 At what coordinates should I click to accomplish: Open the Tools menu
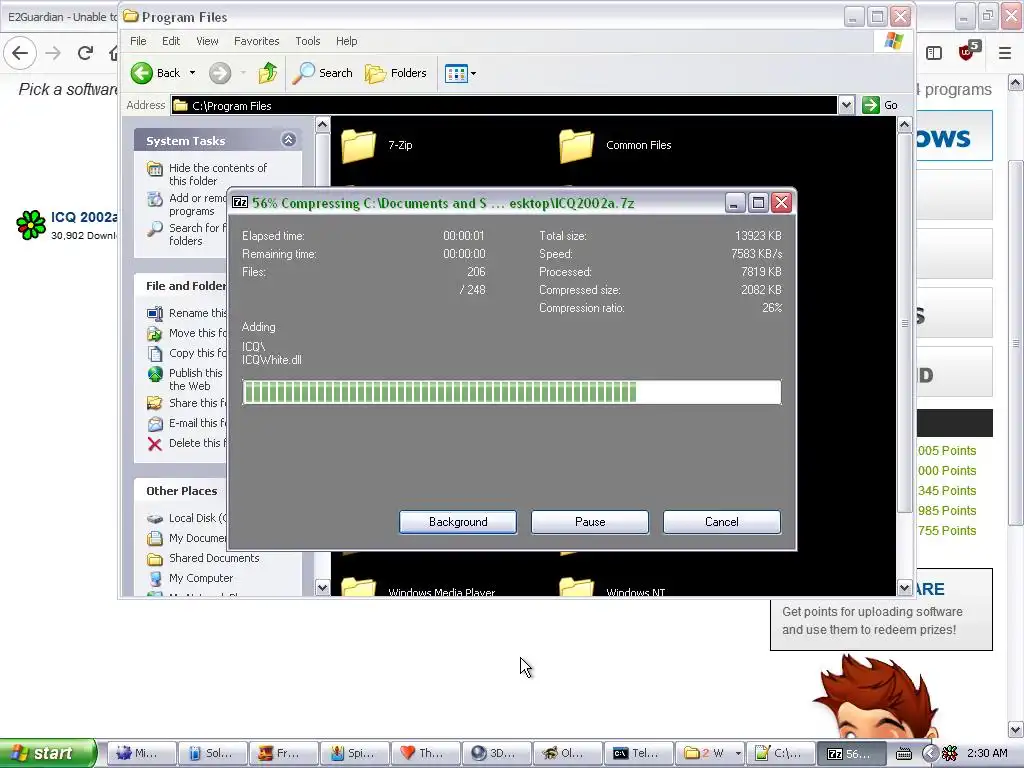(308, 41)
